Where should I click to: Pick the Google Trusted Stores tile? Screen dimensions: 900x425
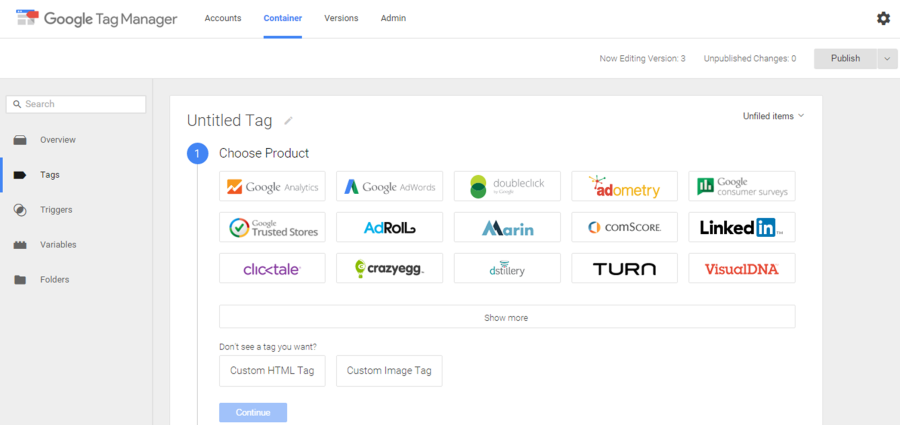tap(272, 227)
